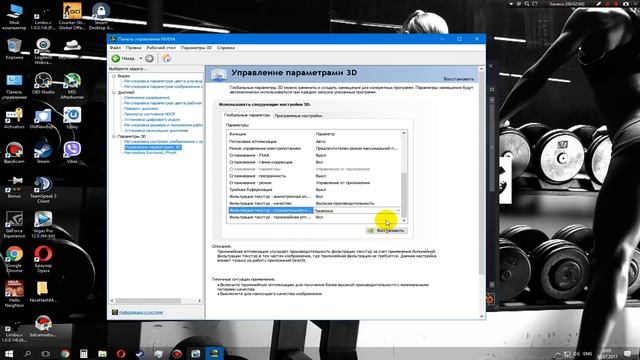
Task: Select the Bandicam desktop shortcut
Action: click(x=14, y=153)
